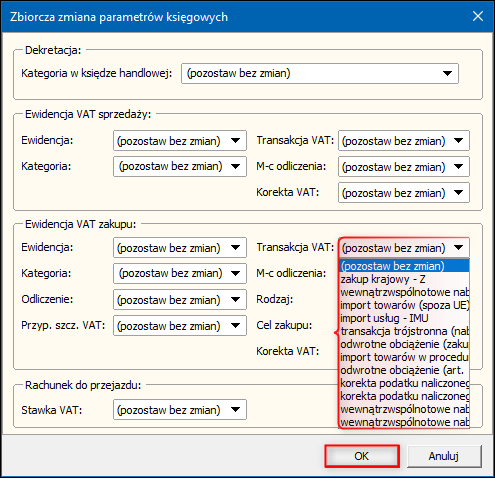Screen dimensions: 495x478
Task: Select 'import towarów (spoza UE)' entry
Action: tap(404, 305)
